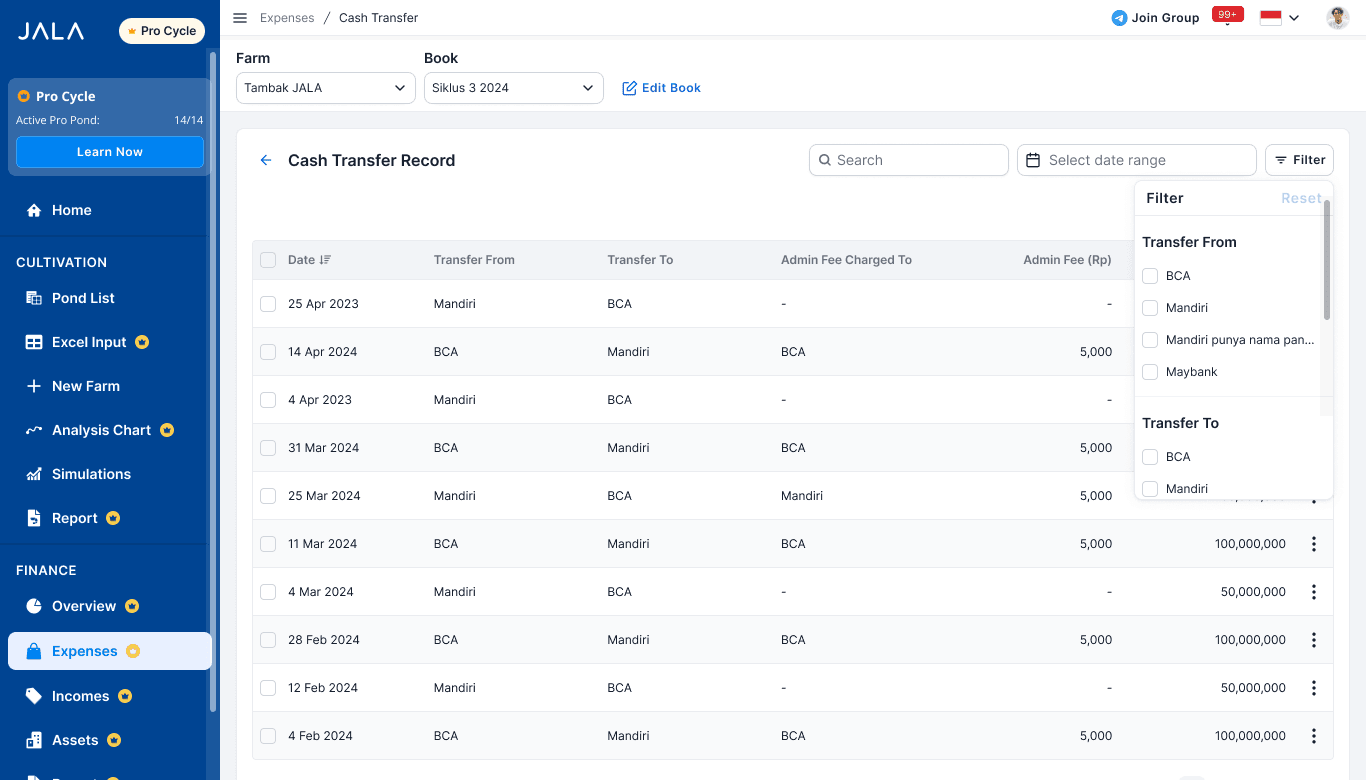Check Mandiri punya nama pan... filter option
This screenshot has height=780, width=1366.
[1150, 340]
